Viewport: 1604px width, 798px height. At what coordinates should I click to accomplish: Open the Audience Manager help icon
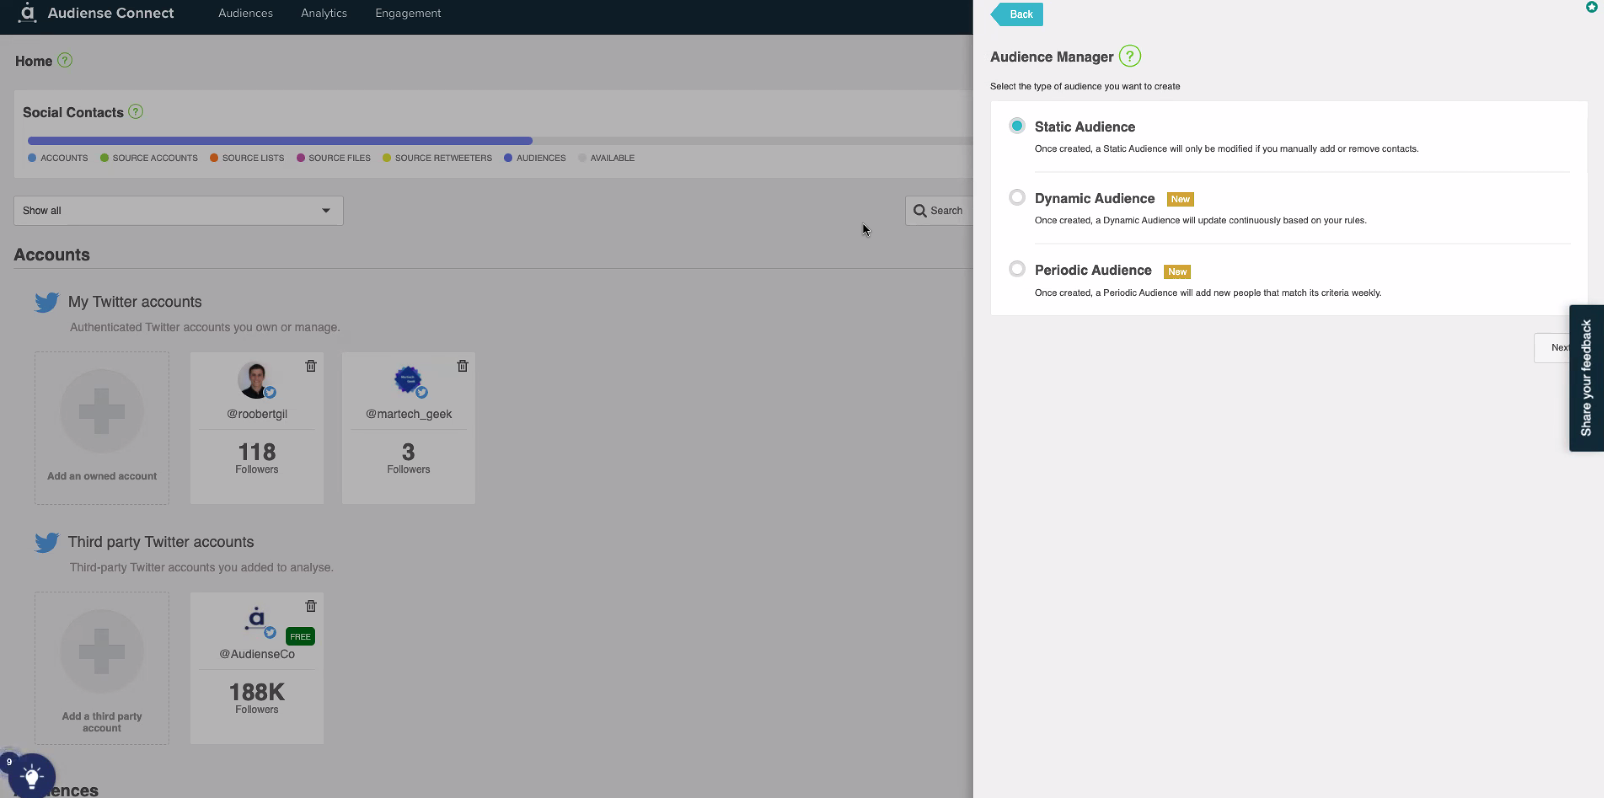(x=1129, y=57)
